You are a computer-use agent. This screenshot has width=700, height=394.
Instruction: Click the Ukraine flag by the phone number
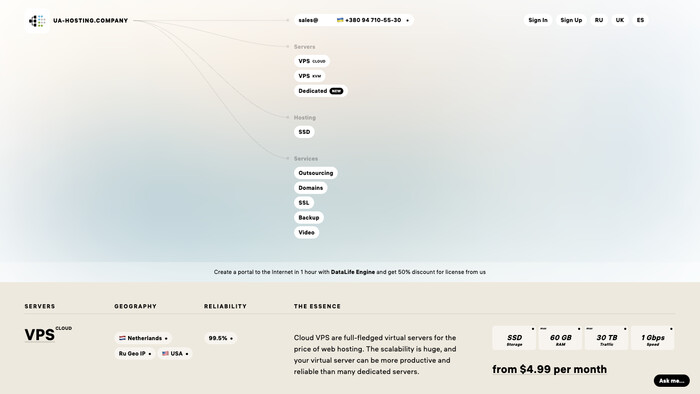340,20
